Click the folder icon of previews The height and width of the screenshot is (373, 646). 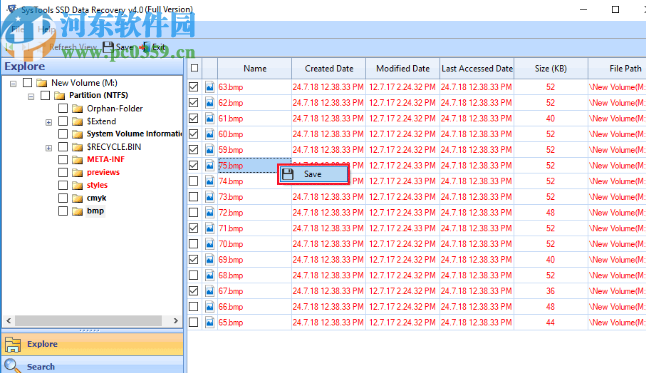77,172
